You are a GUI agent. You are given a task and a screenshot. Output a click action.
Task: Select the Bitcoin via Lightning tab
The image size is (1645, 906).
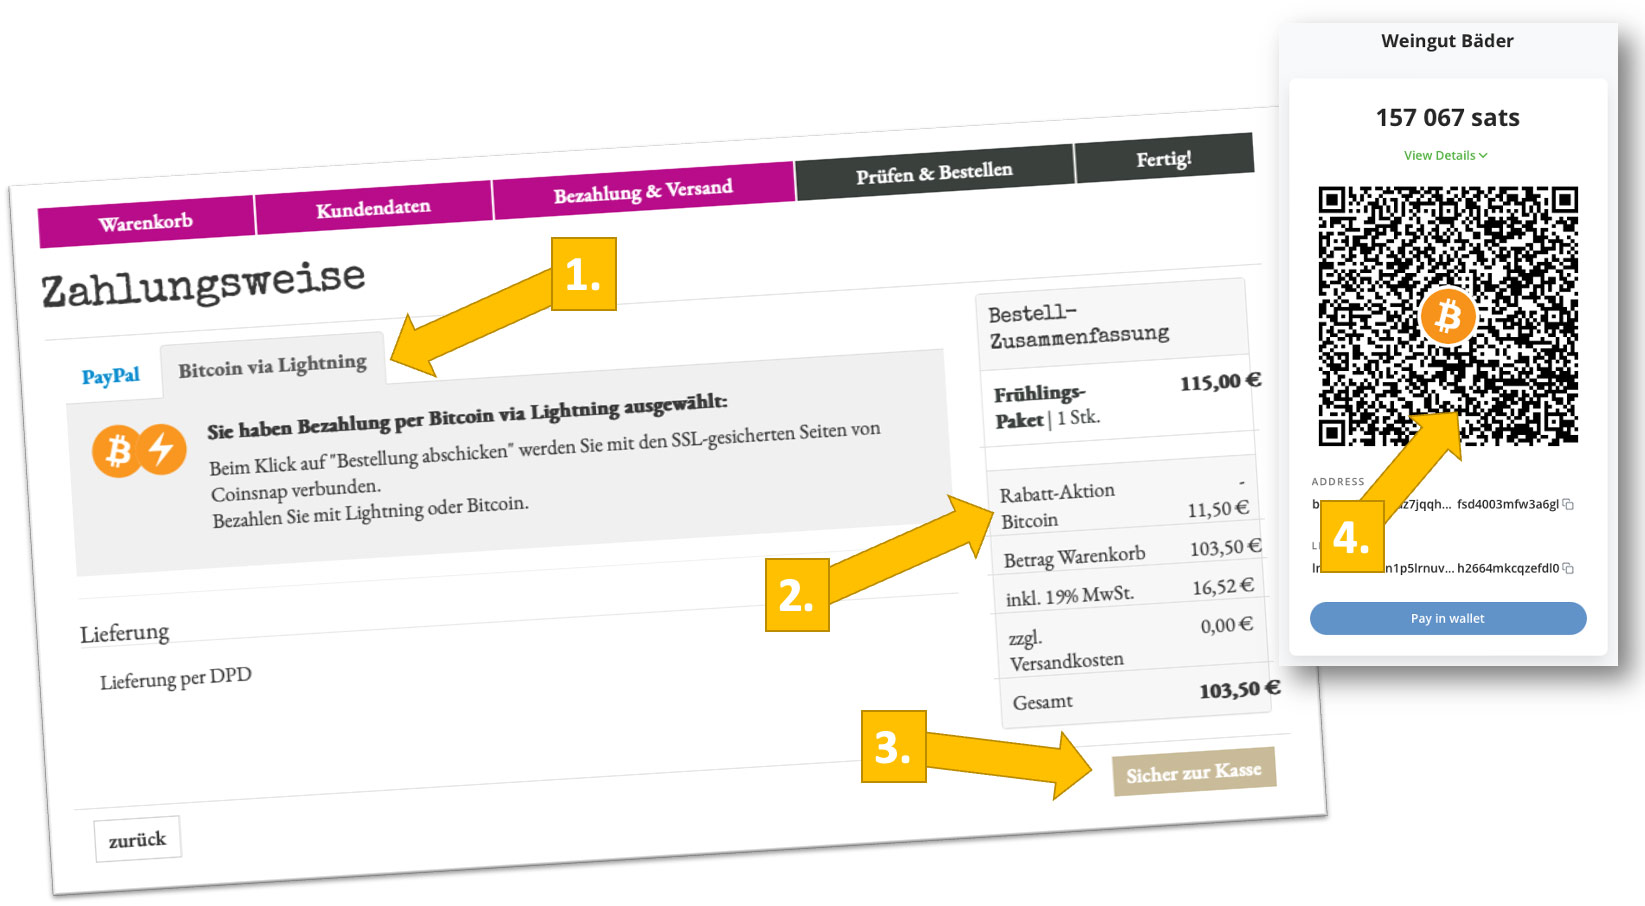(271, 363)
